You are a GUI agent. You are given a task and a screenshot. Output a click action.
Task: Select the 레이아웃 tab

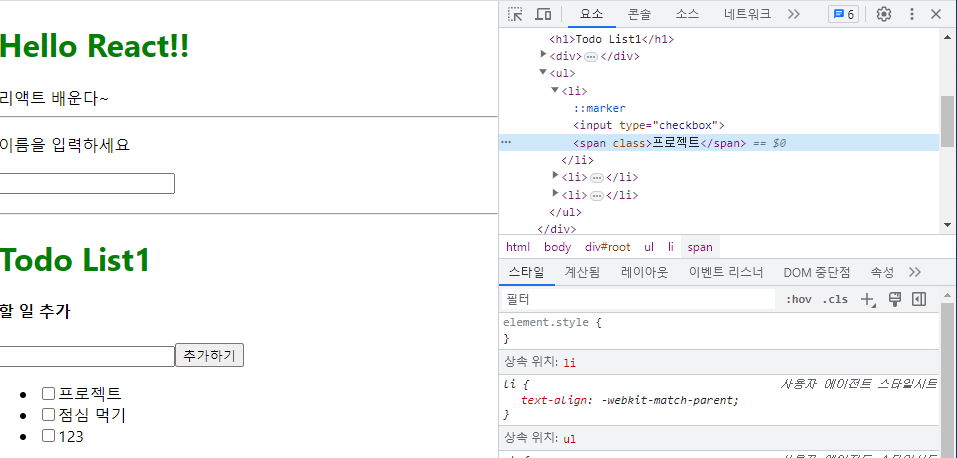pyautogui.click(x=645, y=272)
